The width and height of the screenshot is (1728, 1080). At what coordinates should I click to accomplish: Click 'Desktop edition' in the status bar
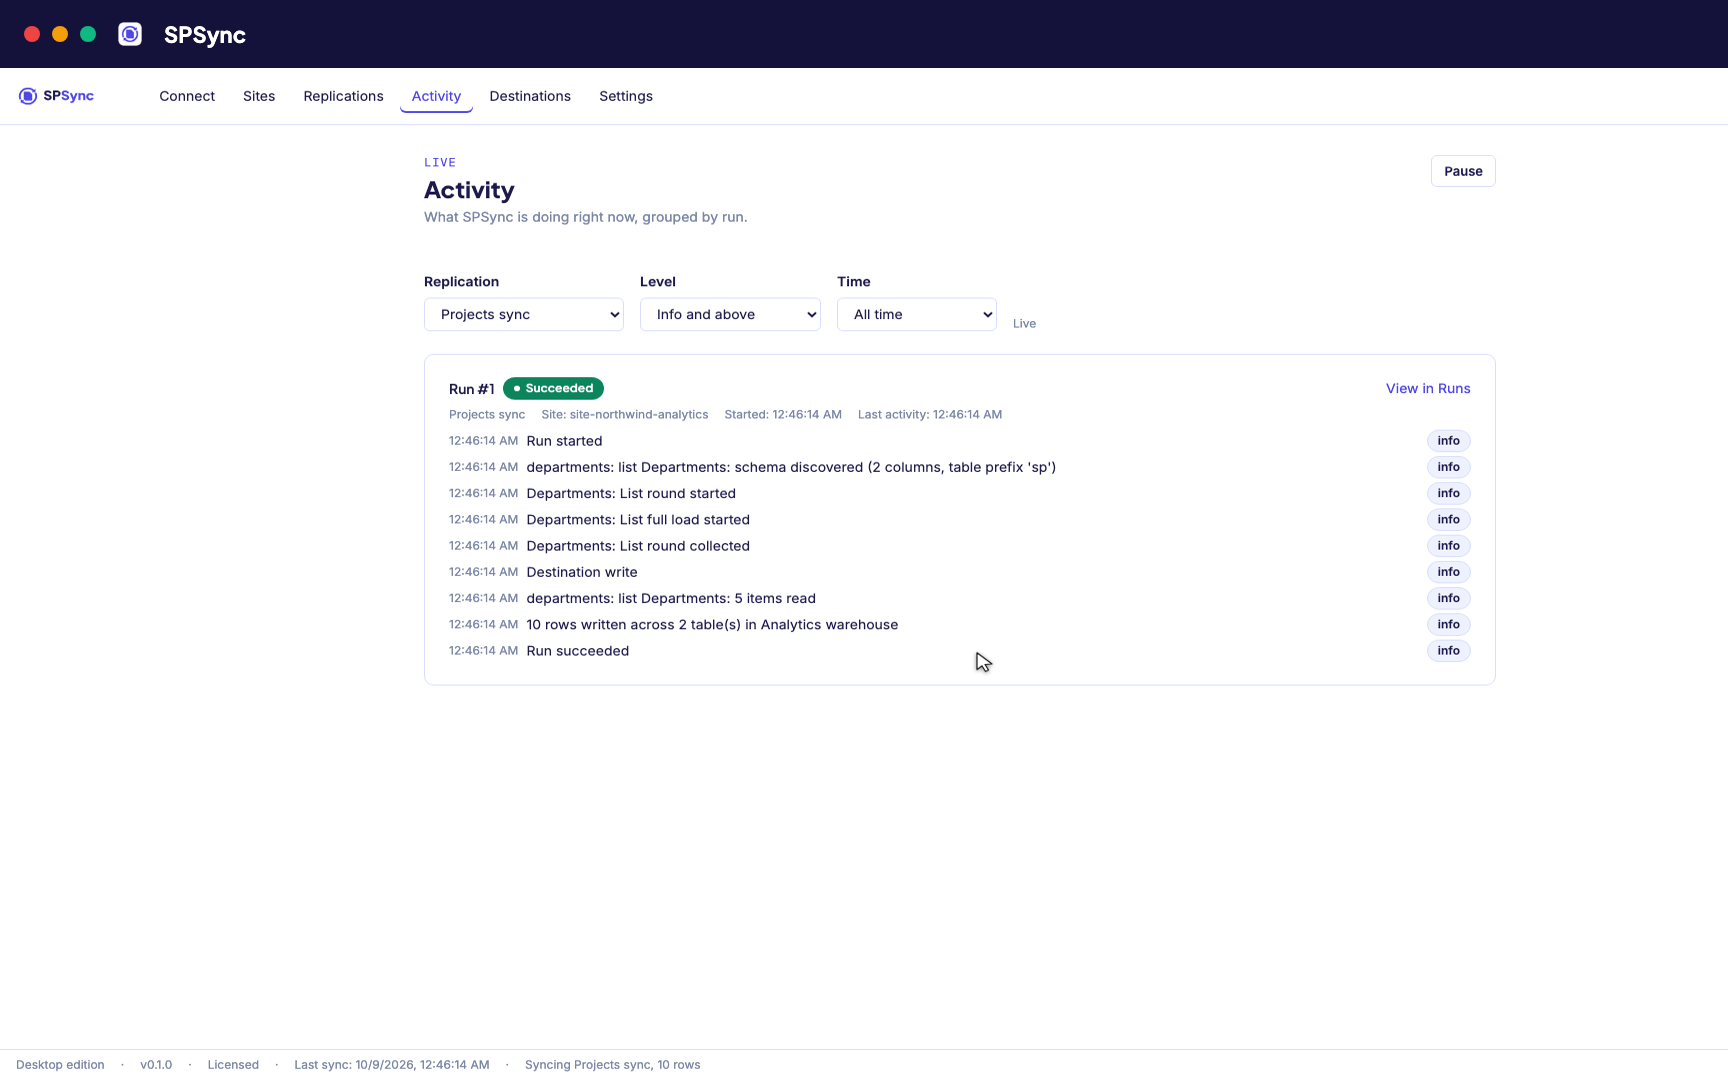point(60,1065)
